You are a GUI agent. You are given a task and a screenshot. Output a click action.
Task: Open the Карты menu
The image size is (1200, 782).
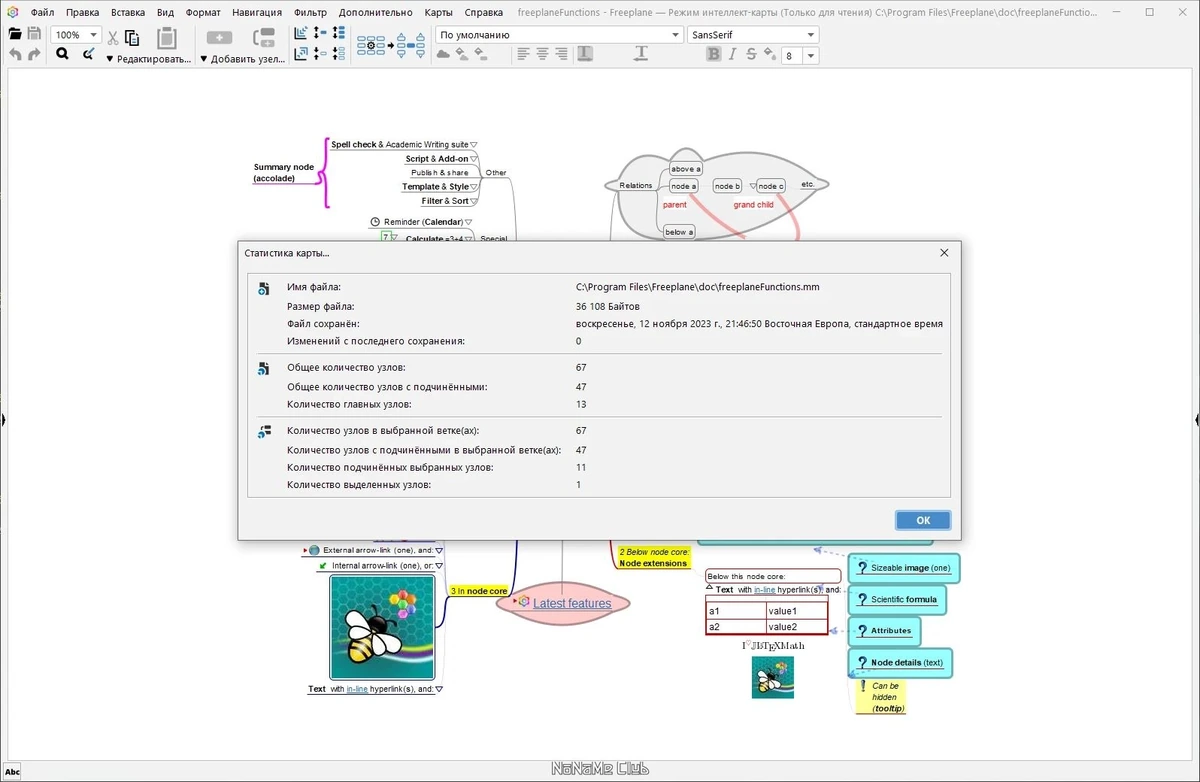click(x=438, y=13)
